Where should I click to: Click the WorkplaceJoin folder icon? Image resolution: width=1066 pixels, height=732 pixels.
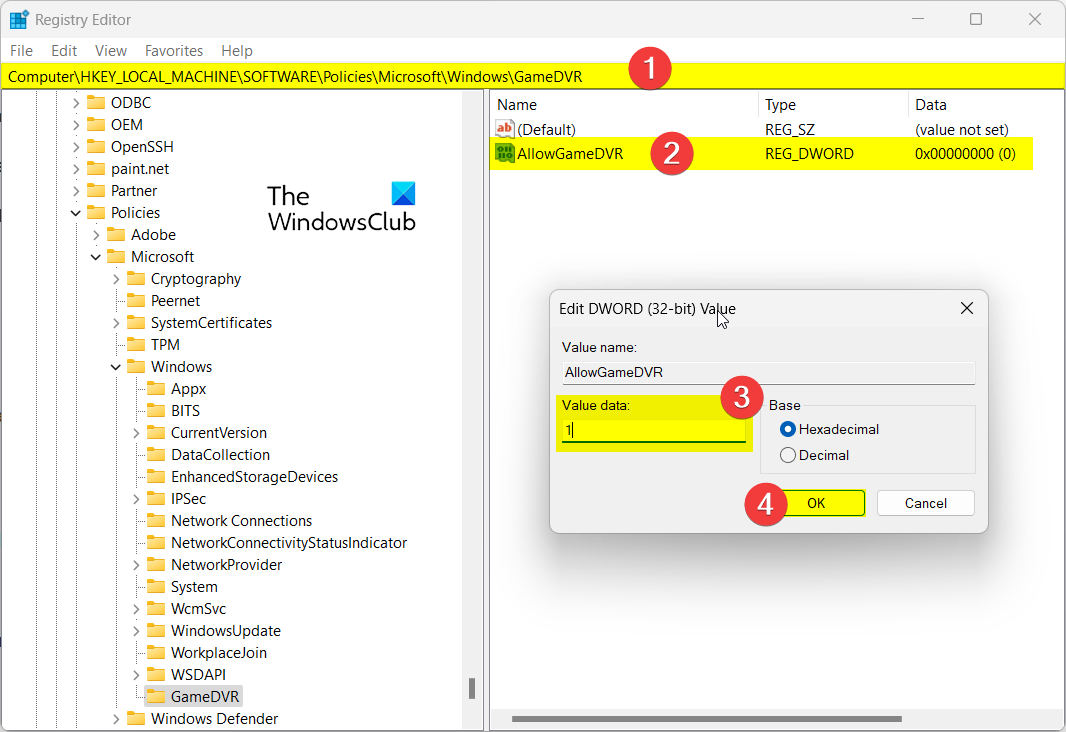156,652
